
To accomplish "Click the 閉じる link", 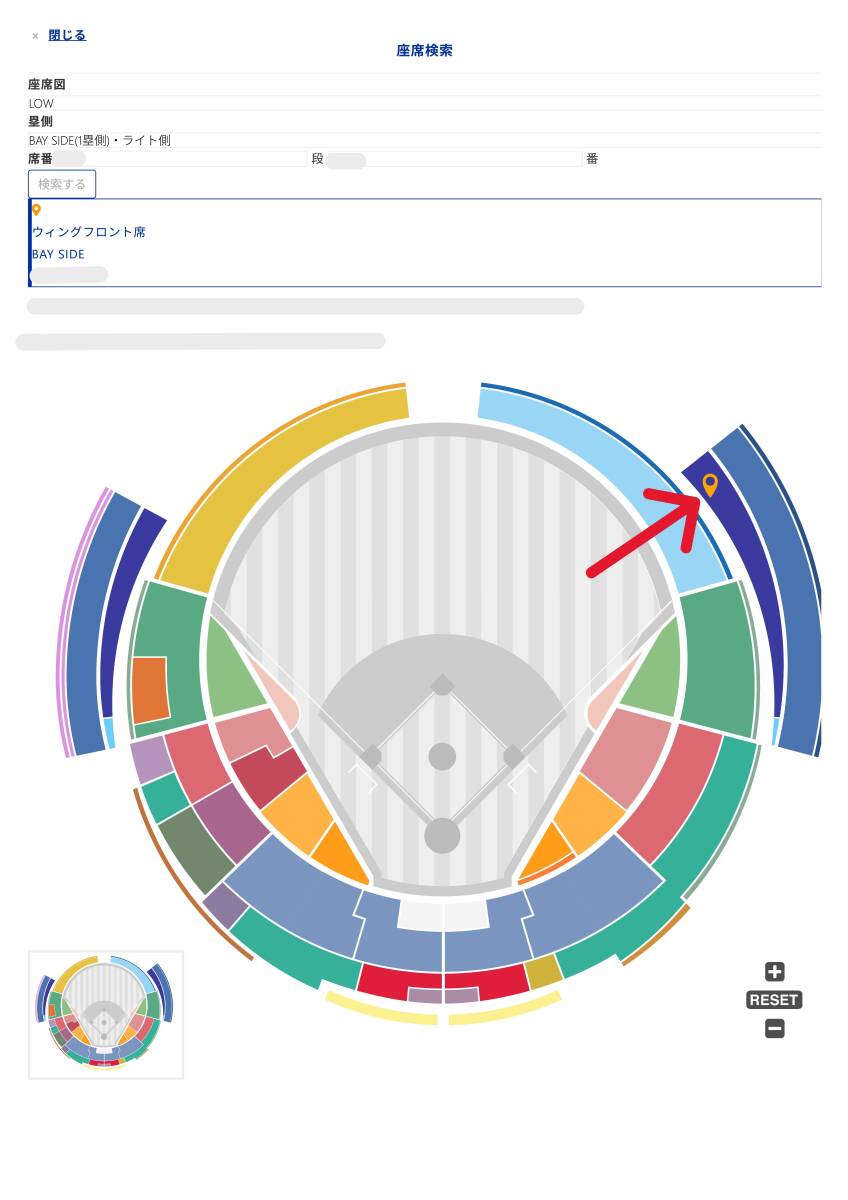I will pyautogui.click(x=67, y=35).
